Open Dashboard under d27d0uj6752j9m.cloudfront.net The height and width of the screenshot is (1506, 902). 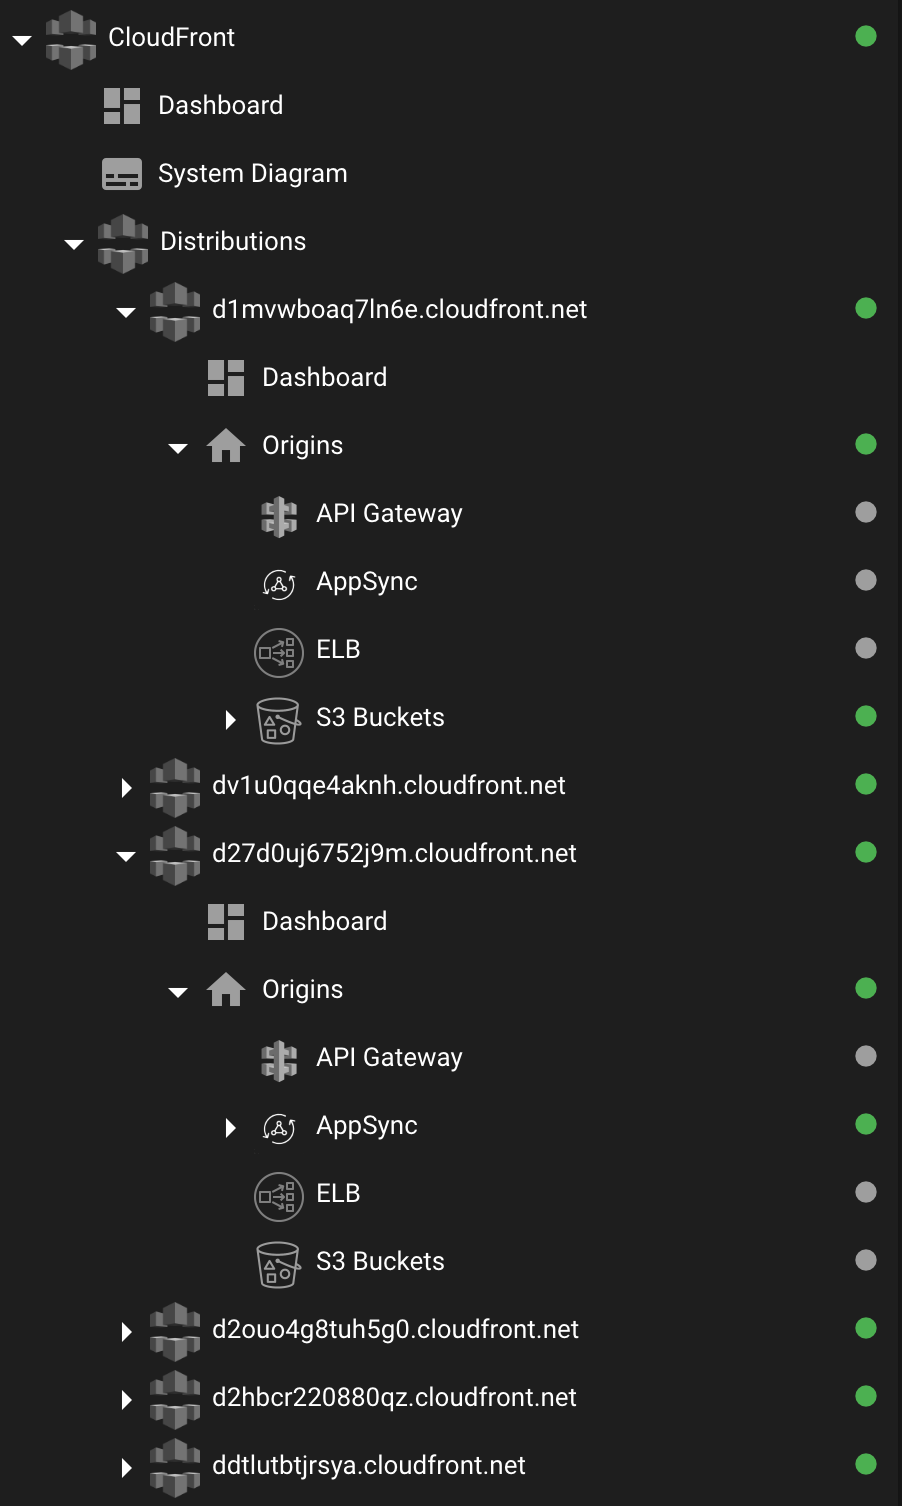click(x=324, y=921)
